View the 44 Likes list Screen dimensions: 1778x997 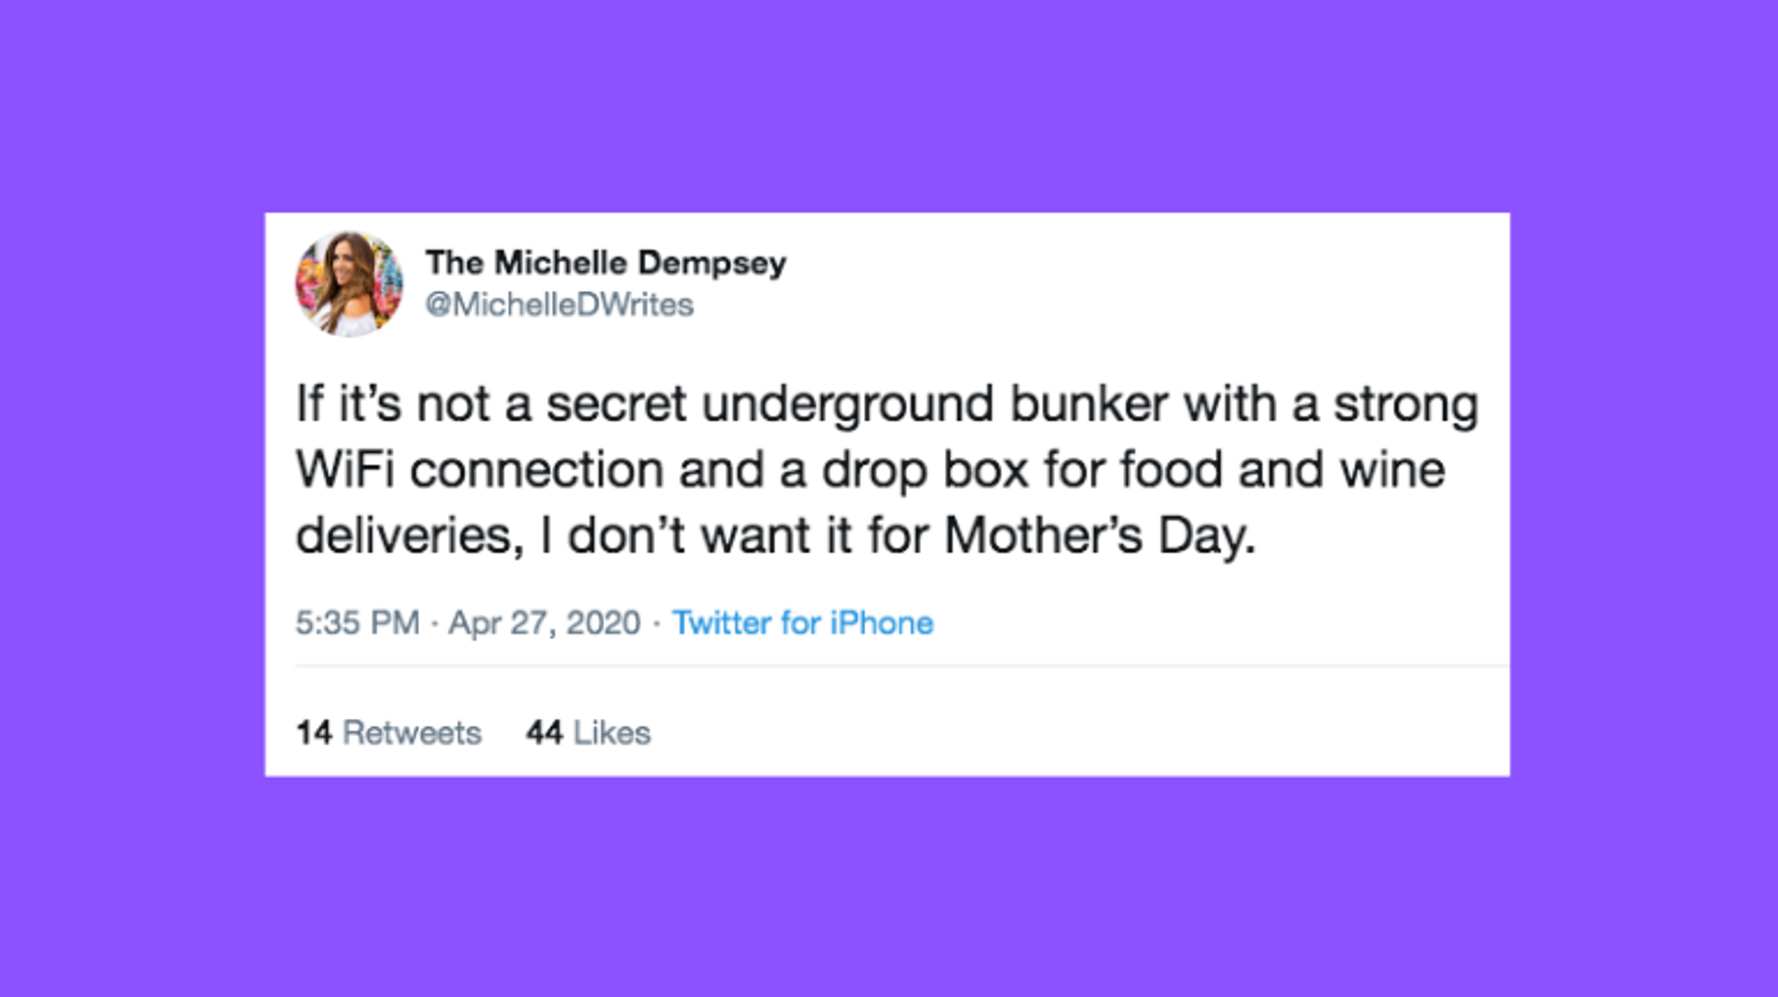click(x=588, y=733)
